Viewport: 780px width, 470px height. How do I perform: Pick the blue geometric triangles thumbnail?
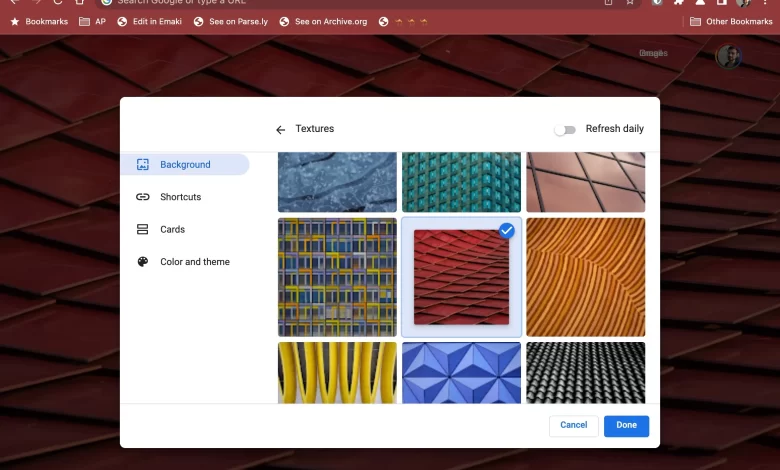point(461,372)
